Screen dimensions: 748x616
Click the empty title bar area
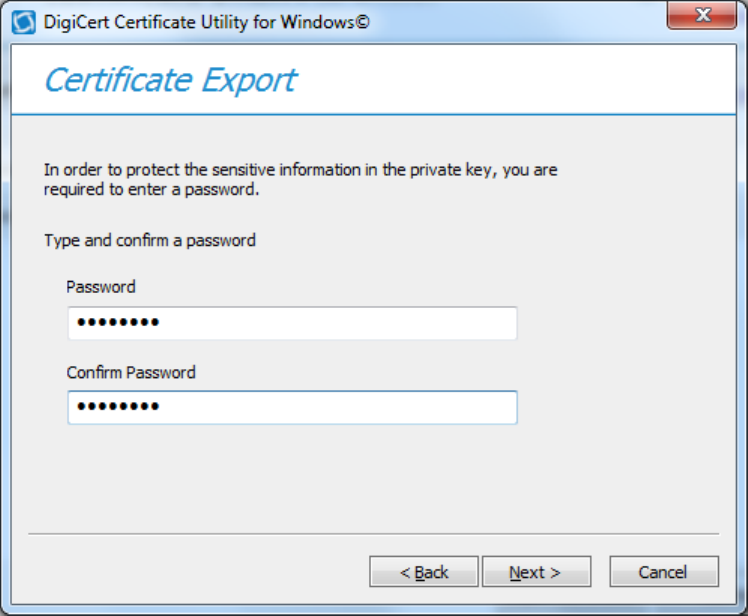pyautogui.click(x=520, y=20)
